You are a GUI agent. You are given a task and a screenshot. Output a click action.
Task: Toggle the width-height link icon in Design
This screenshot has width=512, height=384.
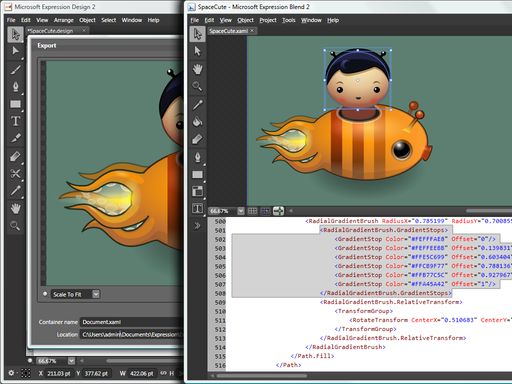[x=163, y=373]
